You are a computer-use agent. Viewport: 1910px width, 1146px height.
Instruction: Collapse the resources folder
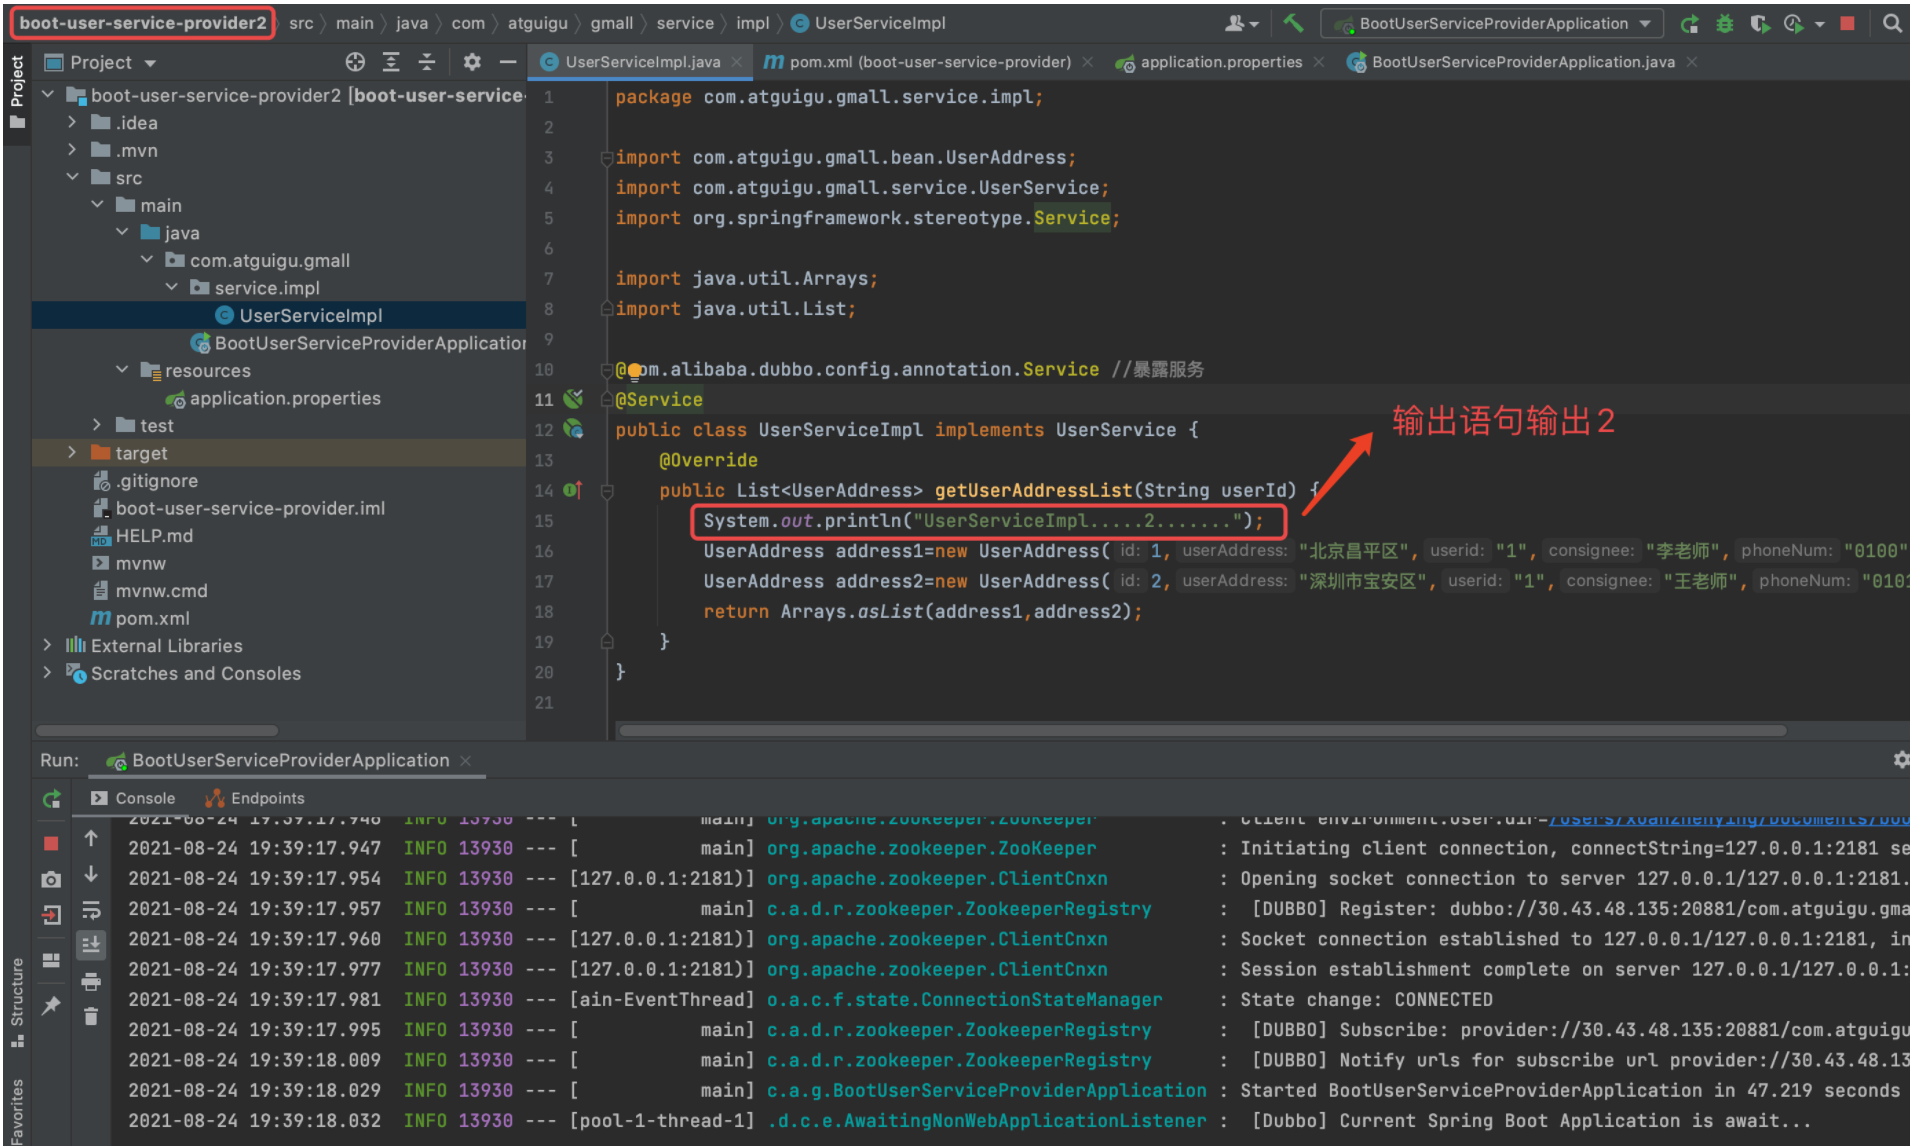coord(122,370)
